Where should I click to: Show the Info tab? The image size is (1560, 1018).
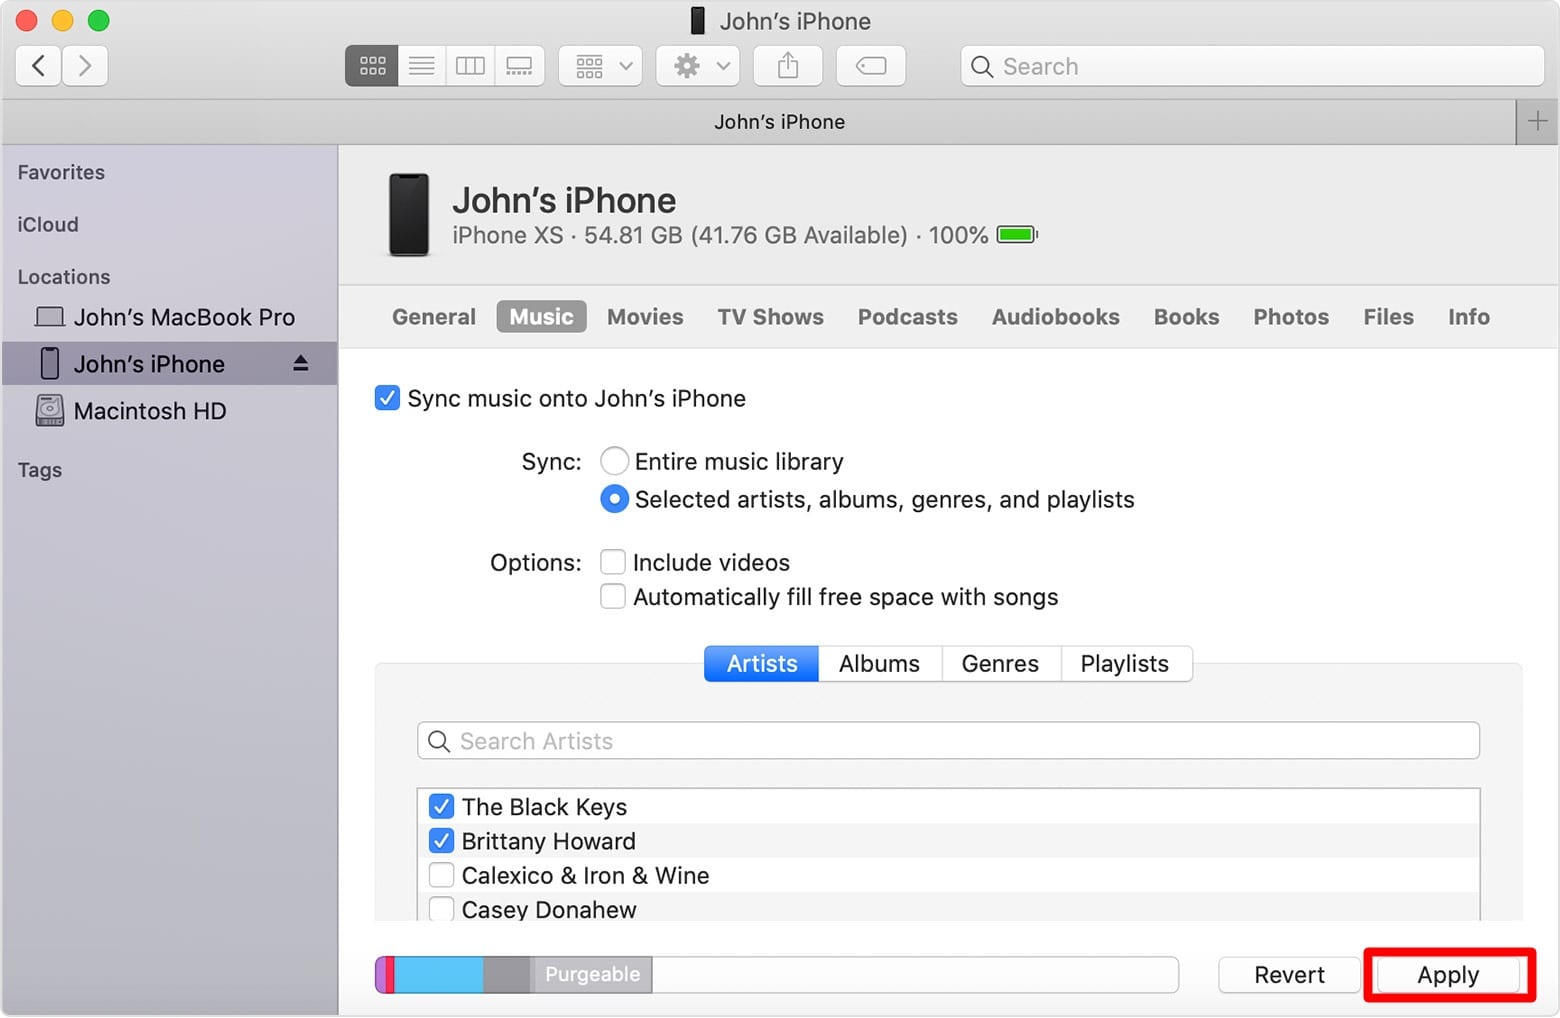tap(1468, 317)
